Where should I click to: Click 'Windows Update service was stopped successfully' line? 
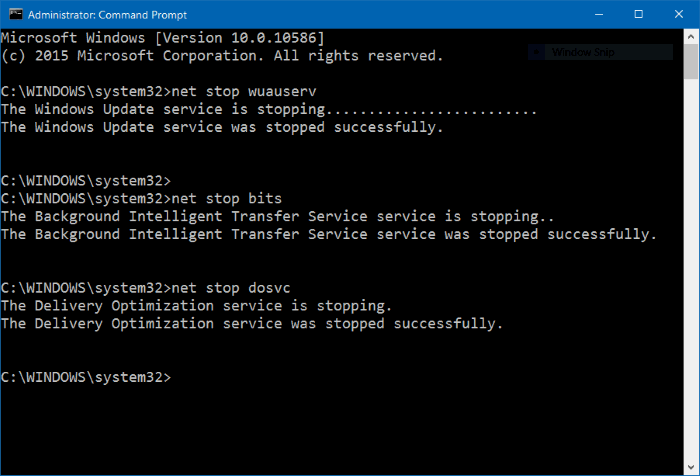click(221, 126)
